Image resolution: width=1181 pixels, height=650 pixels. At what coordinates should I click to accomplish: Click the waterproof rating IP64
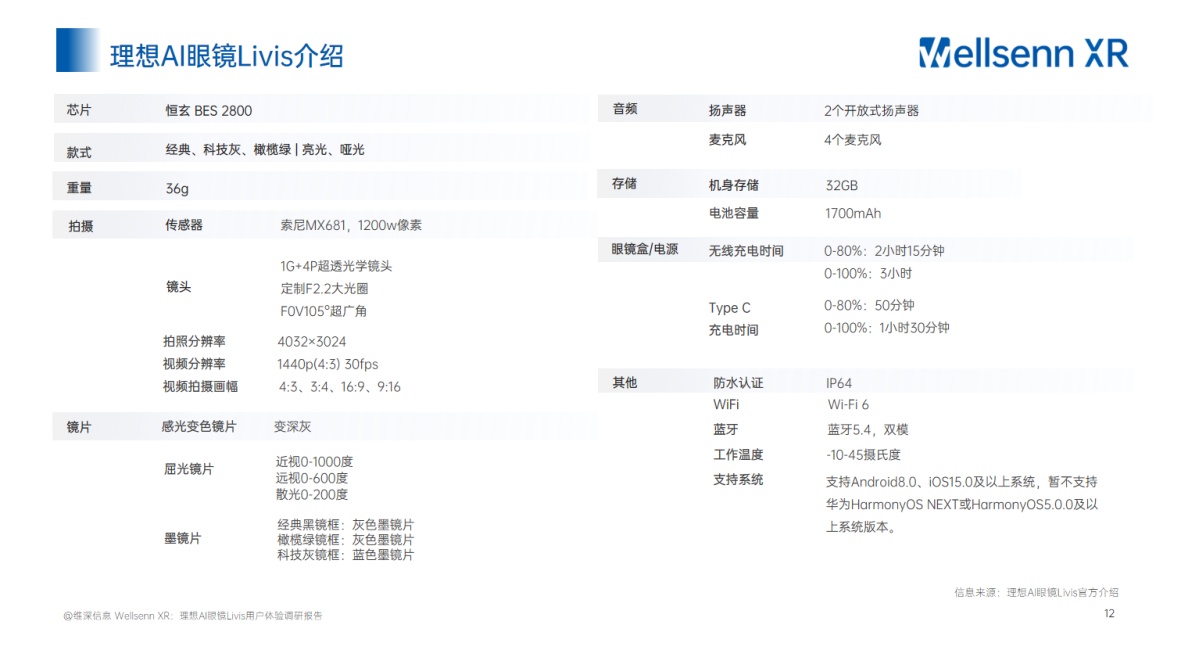[839, 383]
